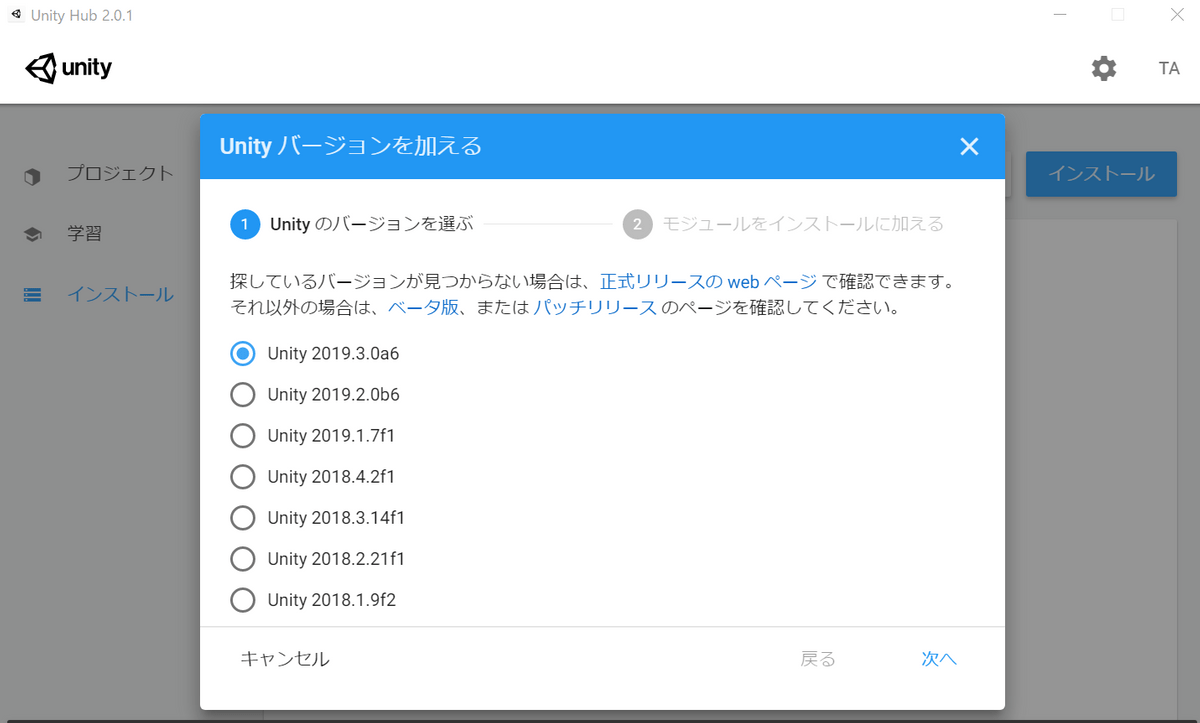Click step 1 circle indicator
The image size is (1200, 723).
pyautogui.click(x=245, y=224)
